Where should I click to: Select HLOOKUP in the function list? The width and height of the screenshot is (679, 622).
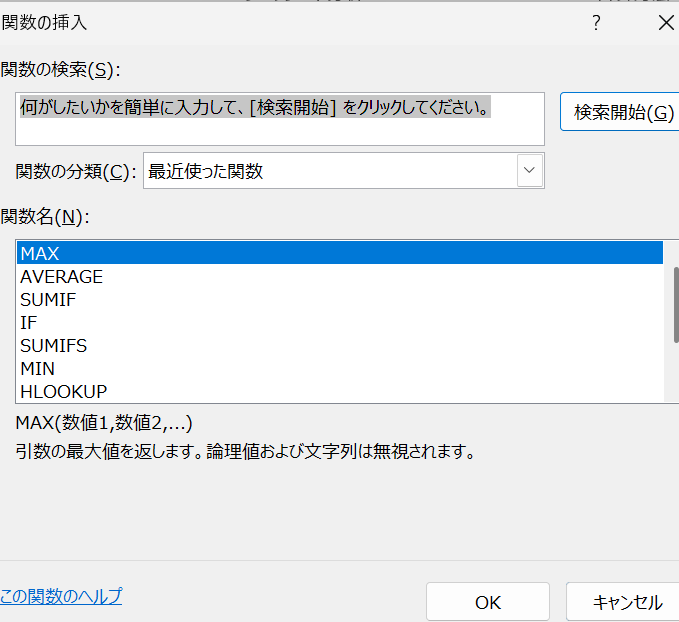pyautogui.click(x=64, y=392)
